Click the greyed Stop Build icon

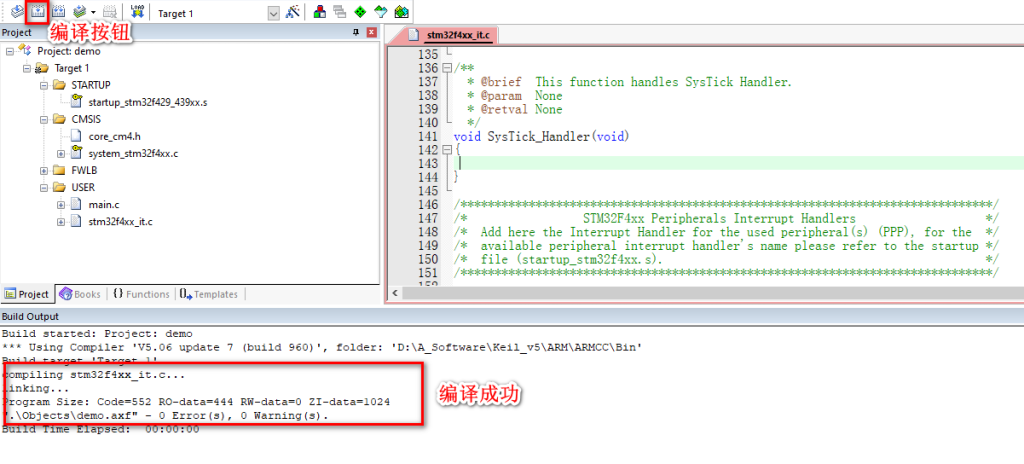pos(110,11)
